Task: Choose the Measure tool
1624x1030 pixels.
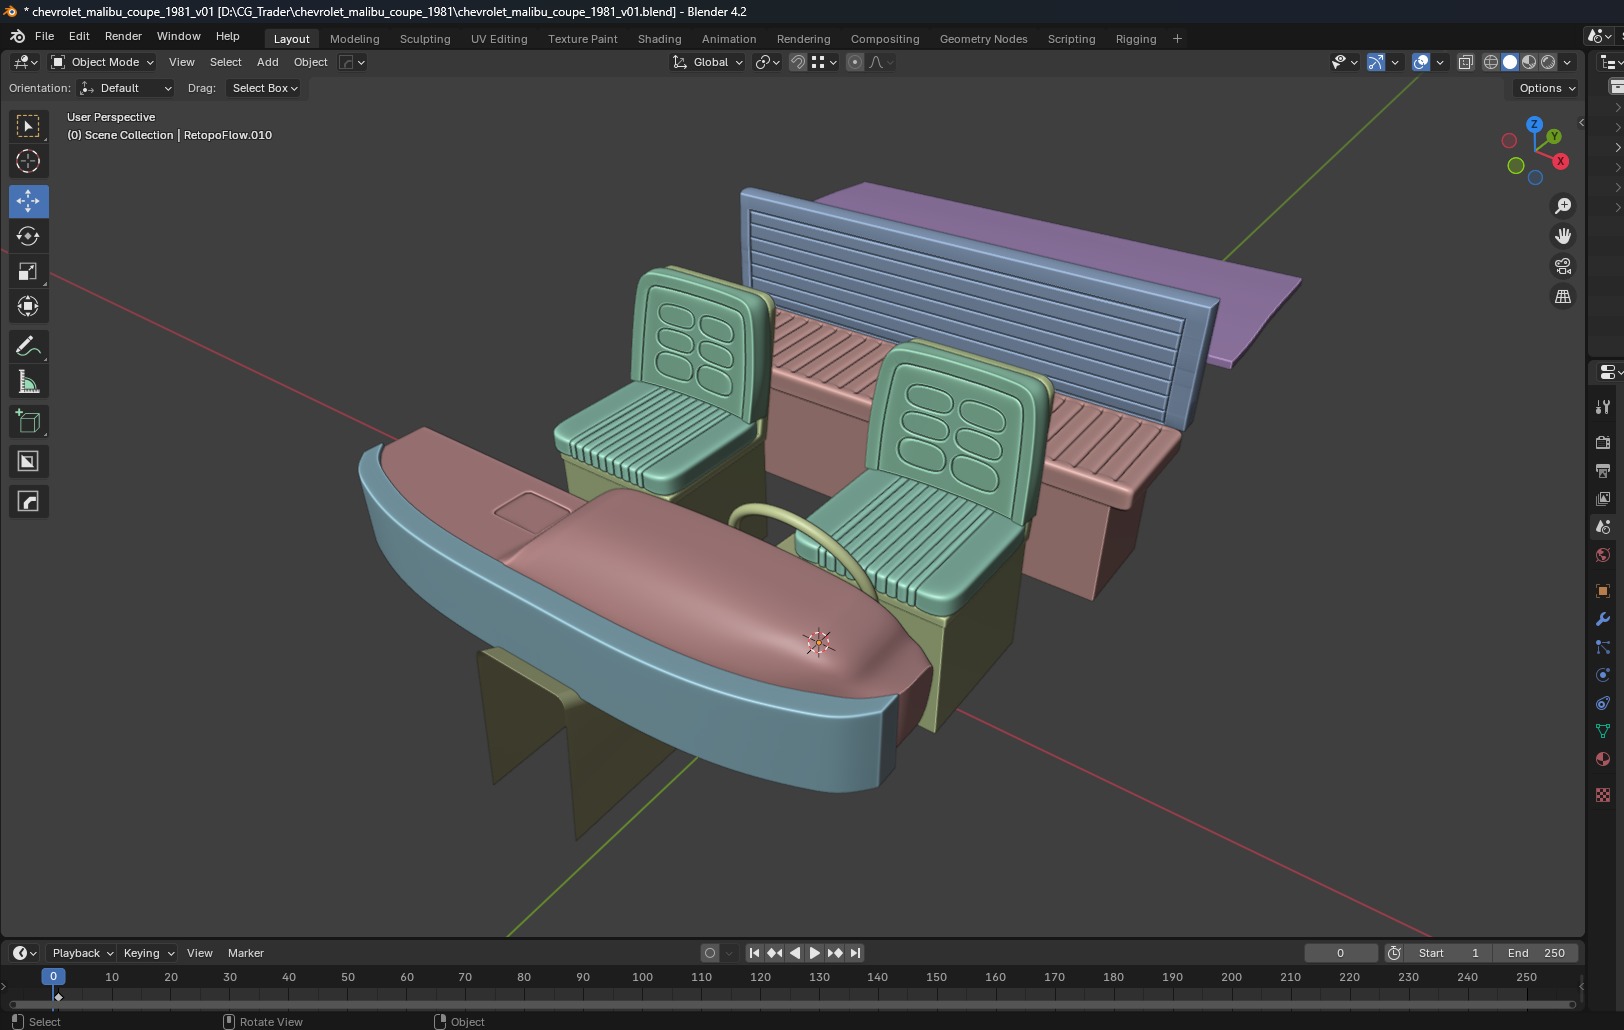Action: (x=28, y=382)
